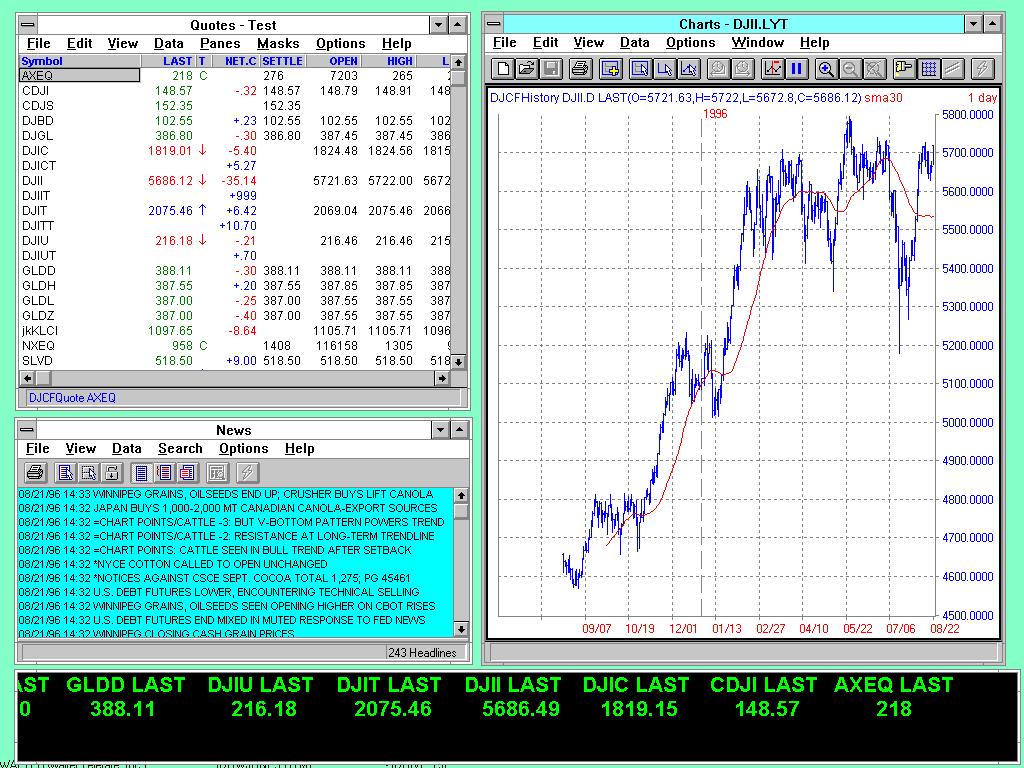Toggle the headlines-only view button in News toolbar
Screen dimensions: 1024x768
[141, 473]
